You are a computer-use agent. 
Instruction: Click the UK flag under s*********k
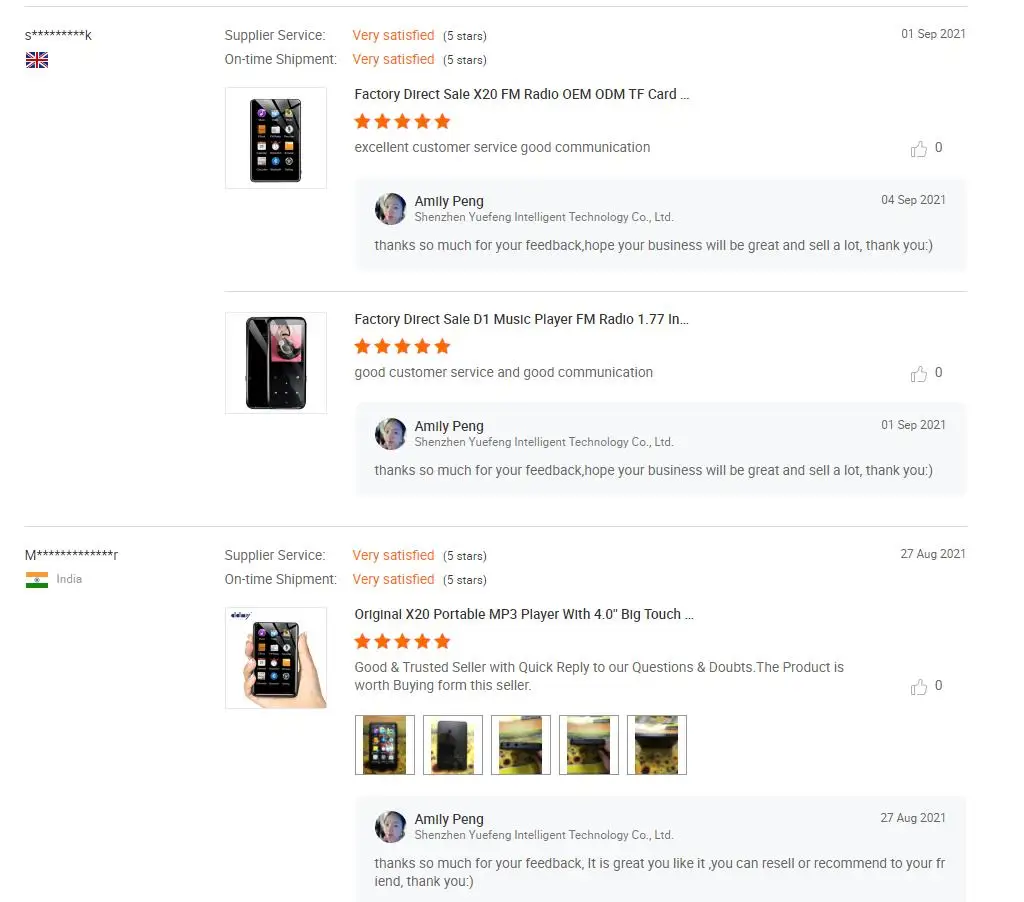coord(37,60)
